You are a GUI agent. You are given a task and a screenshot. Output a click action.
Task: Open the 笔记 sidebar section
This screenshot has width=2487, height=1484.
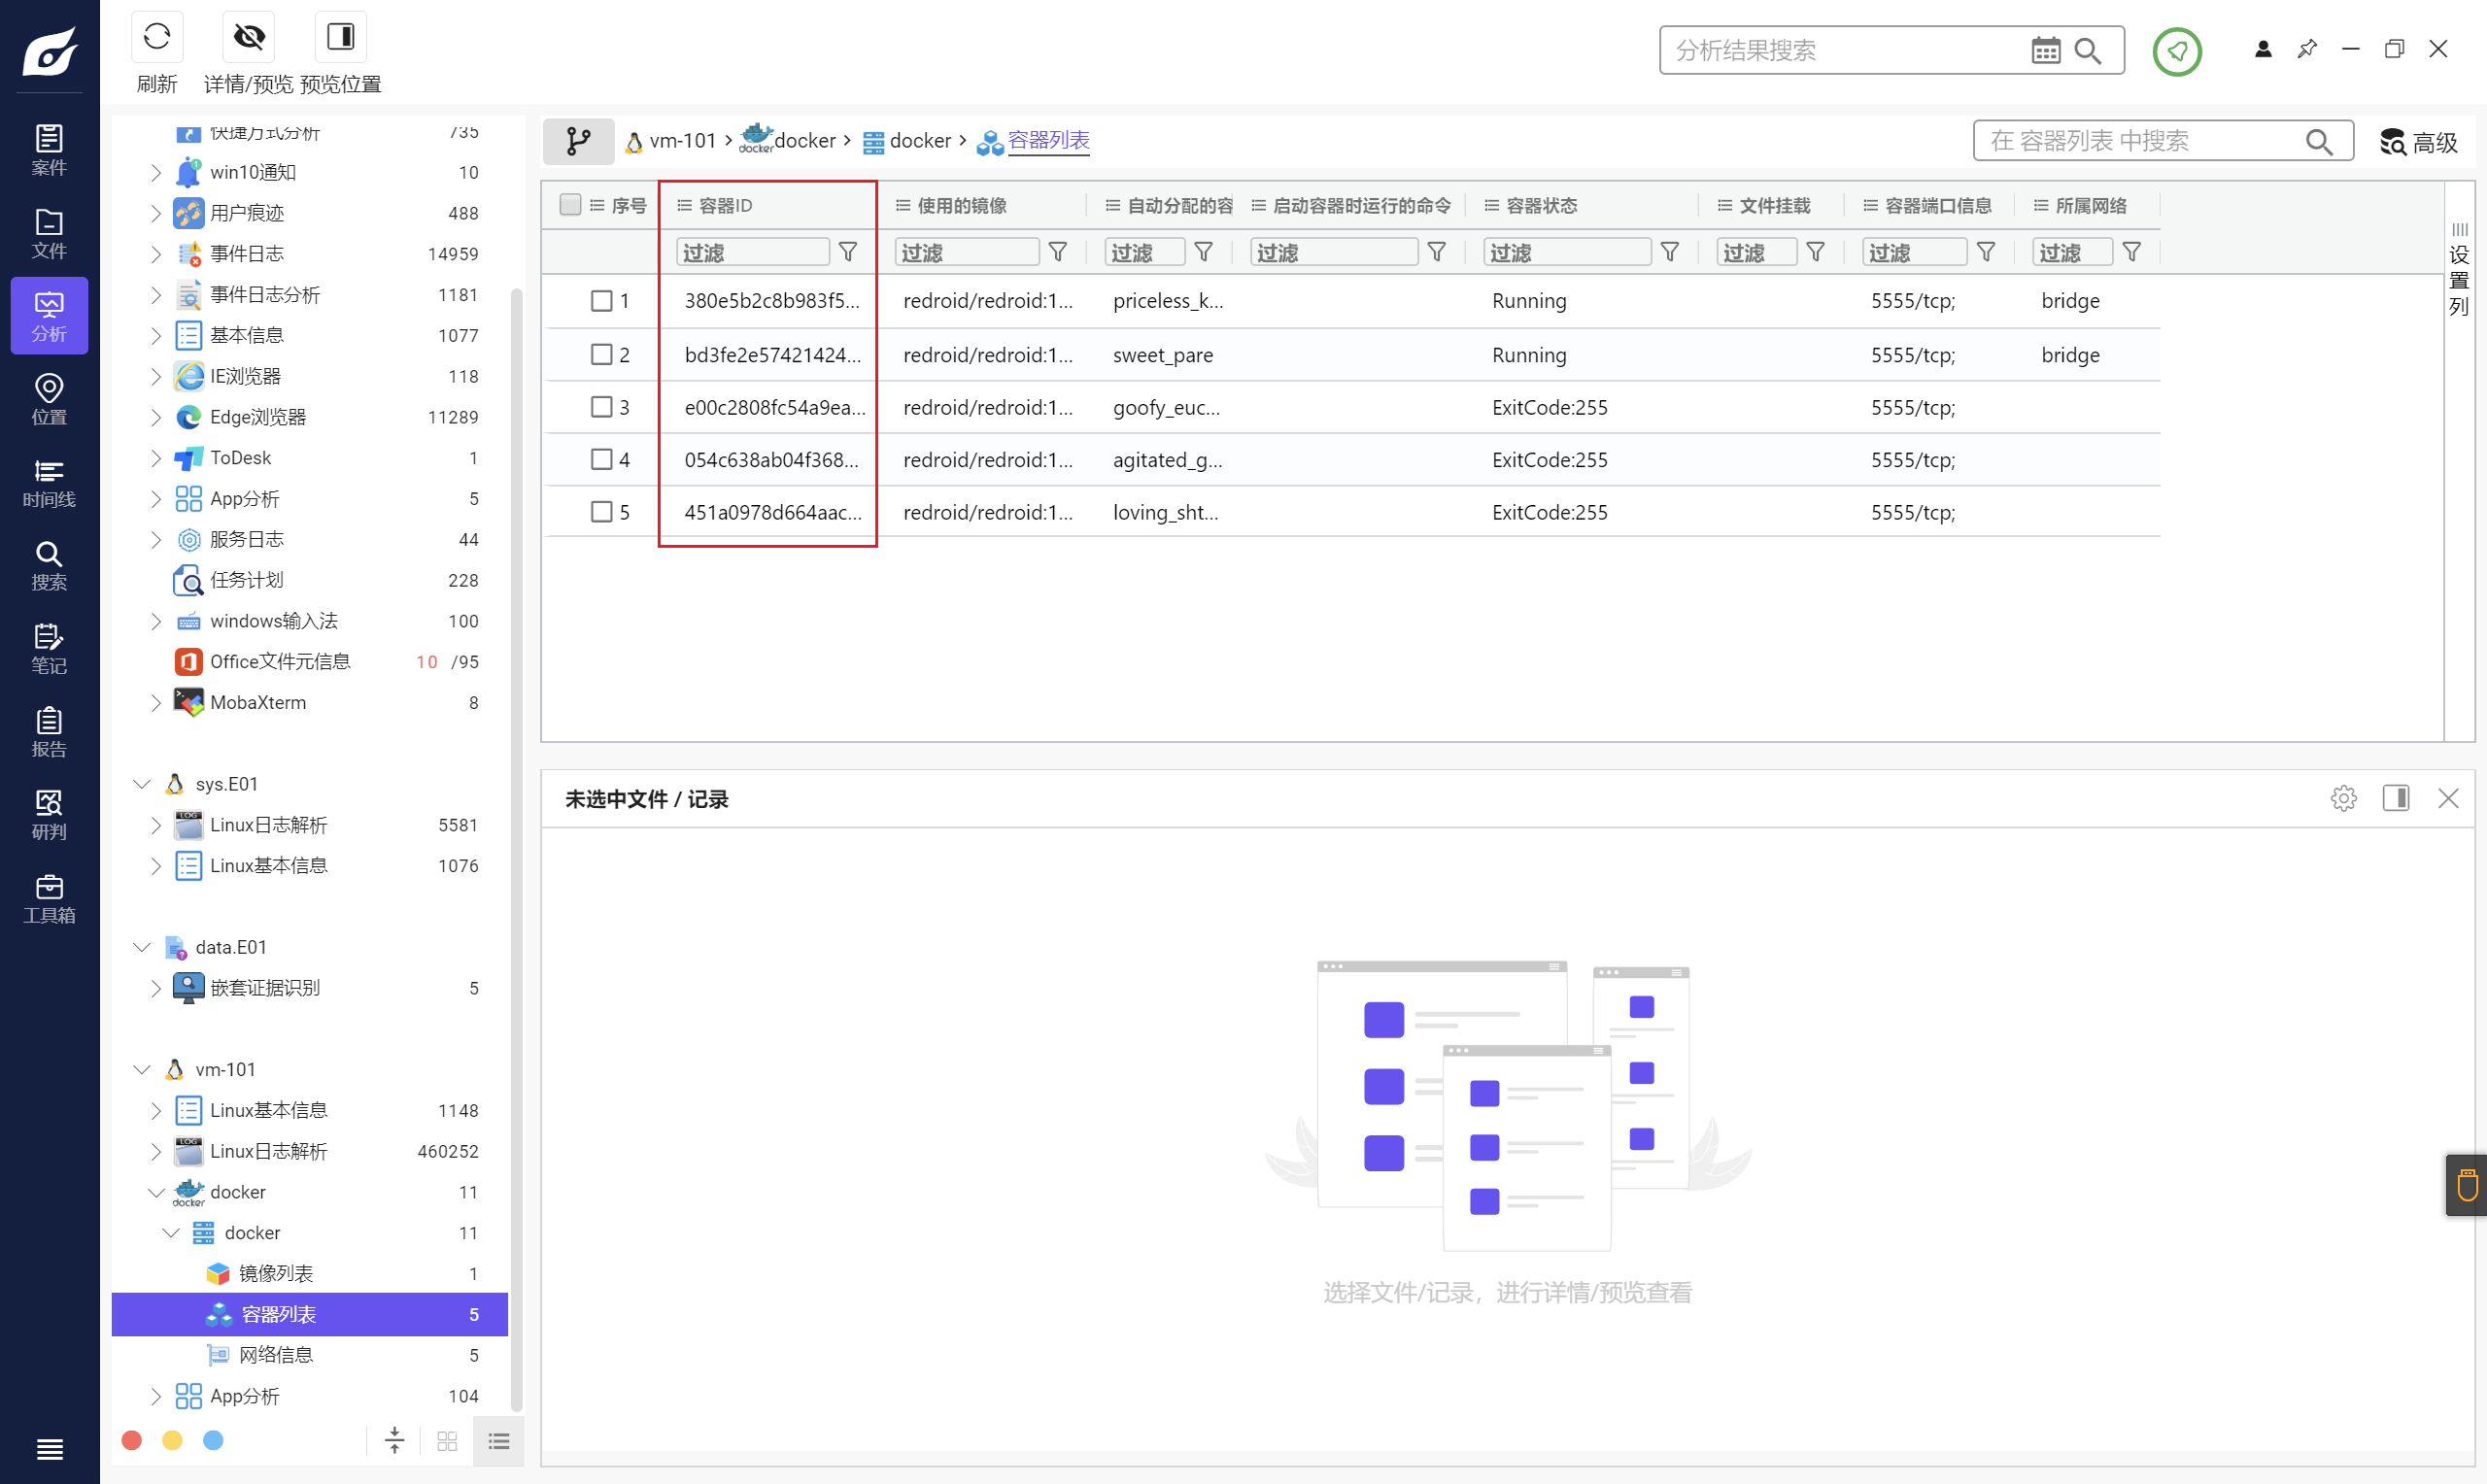[x=49, y=648]
